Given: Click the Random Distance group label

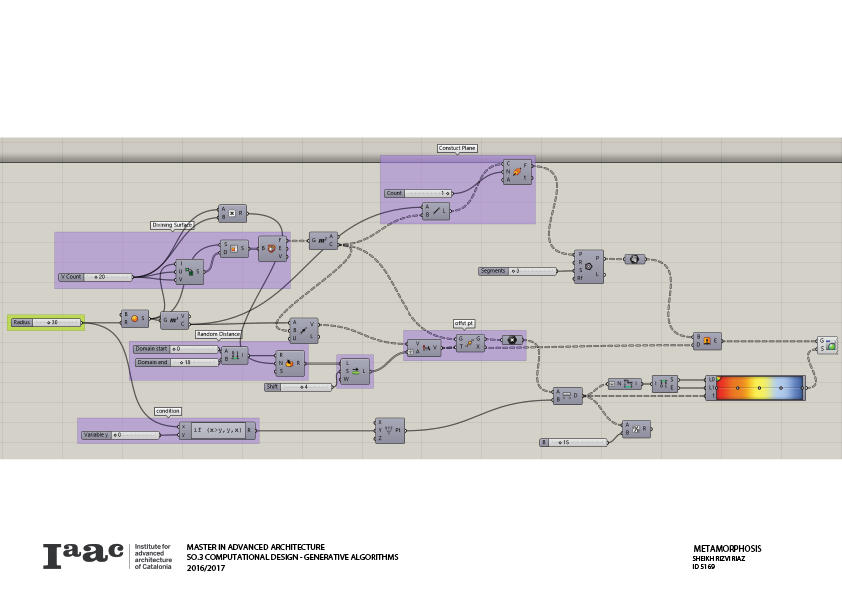Looking at the screenshot, I should [218, 334].
